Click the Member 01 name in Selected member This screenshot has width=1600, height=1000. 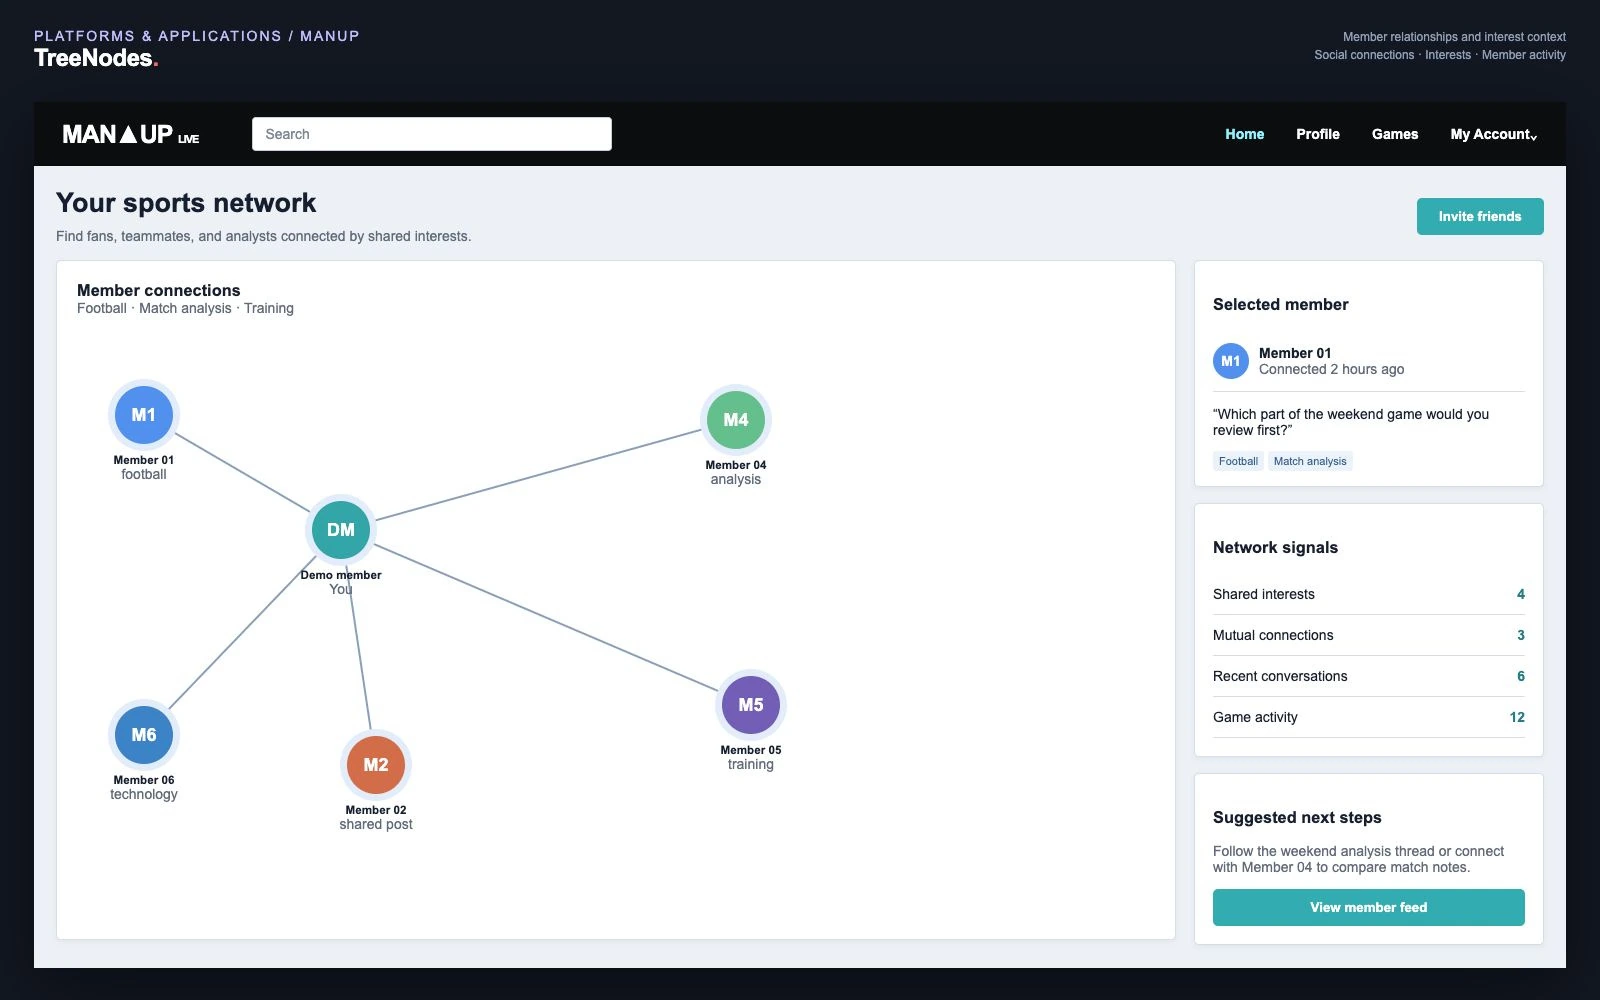point(1295,353)
